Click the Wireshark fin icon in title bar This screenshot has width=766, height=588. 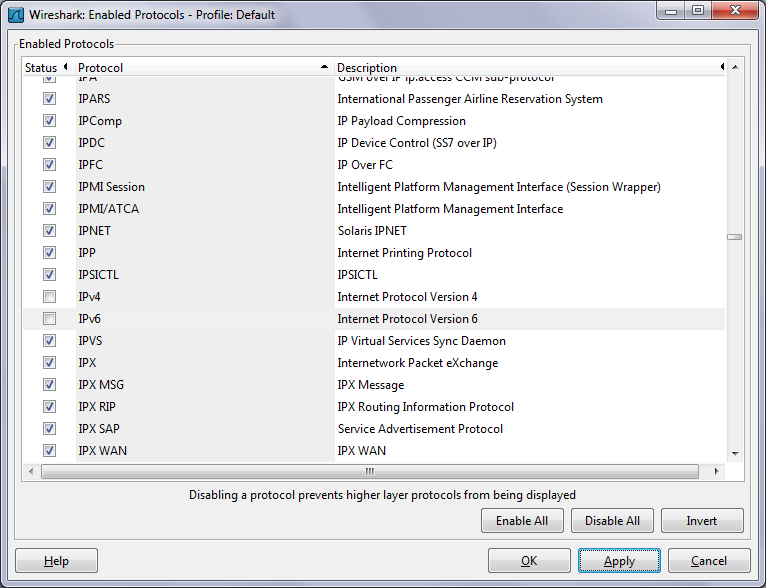tap(16, 15)
